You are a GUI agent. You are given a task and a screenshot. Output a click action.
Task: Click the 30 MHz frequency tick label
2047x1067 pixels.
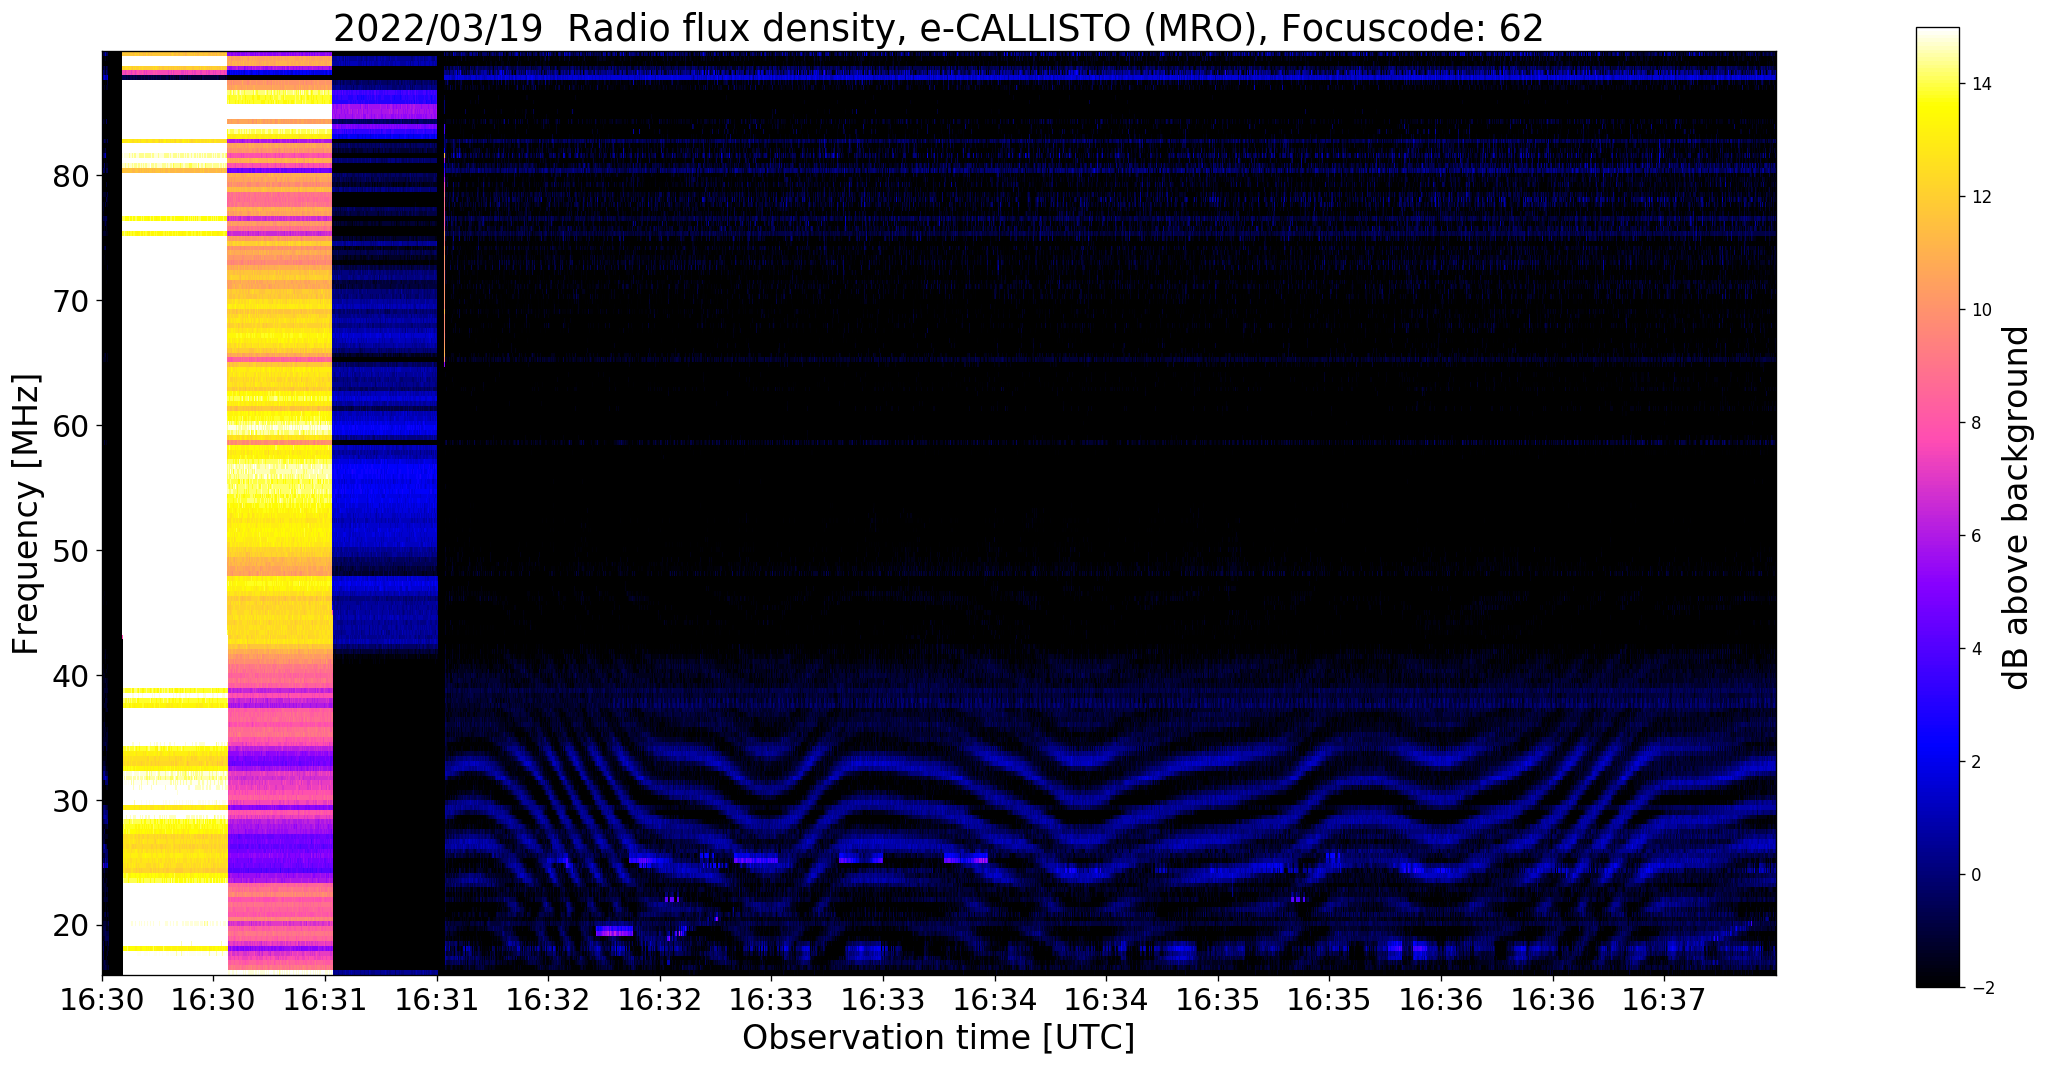coord(72,801)
